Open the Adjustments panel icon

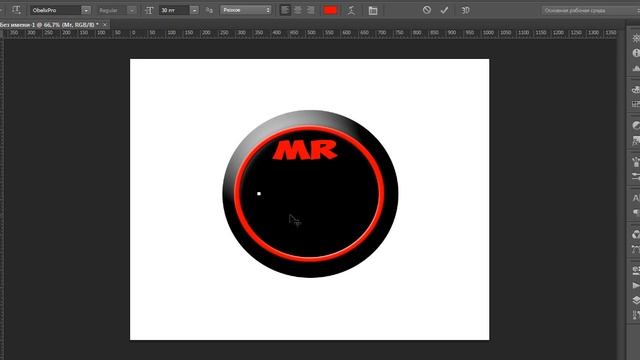(636, 125)
